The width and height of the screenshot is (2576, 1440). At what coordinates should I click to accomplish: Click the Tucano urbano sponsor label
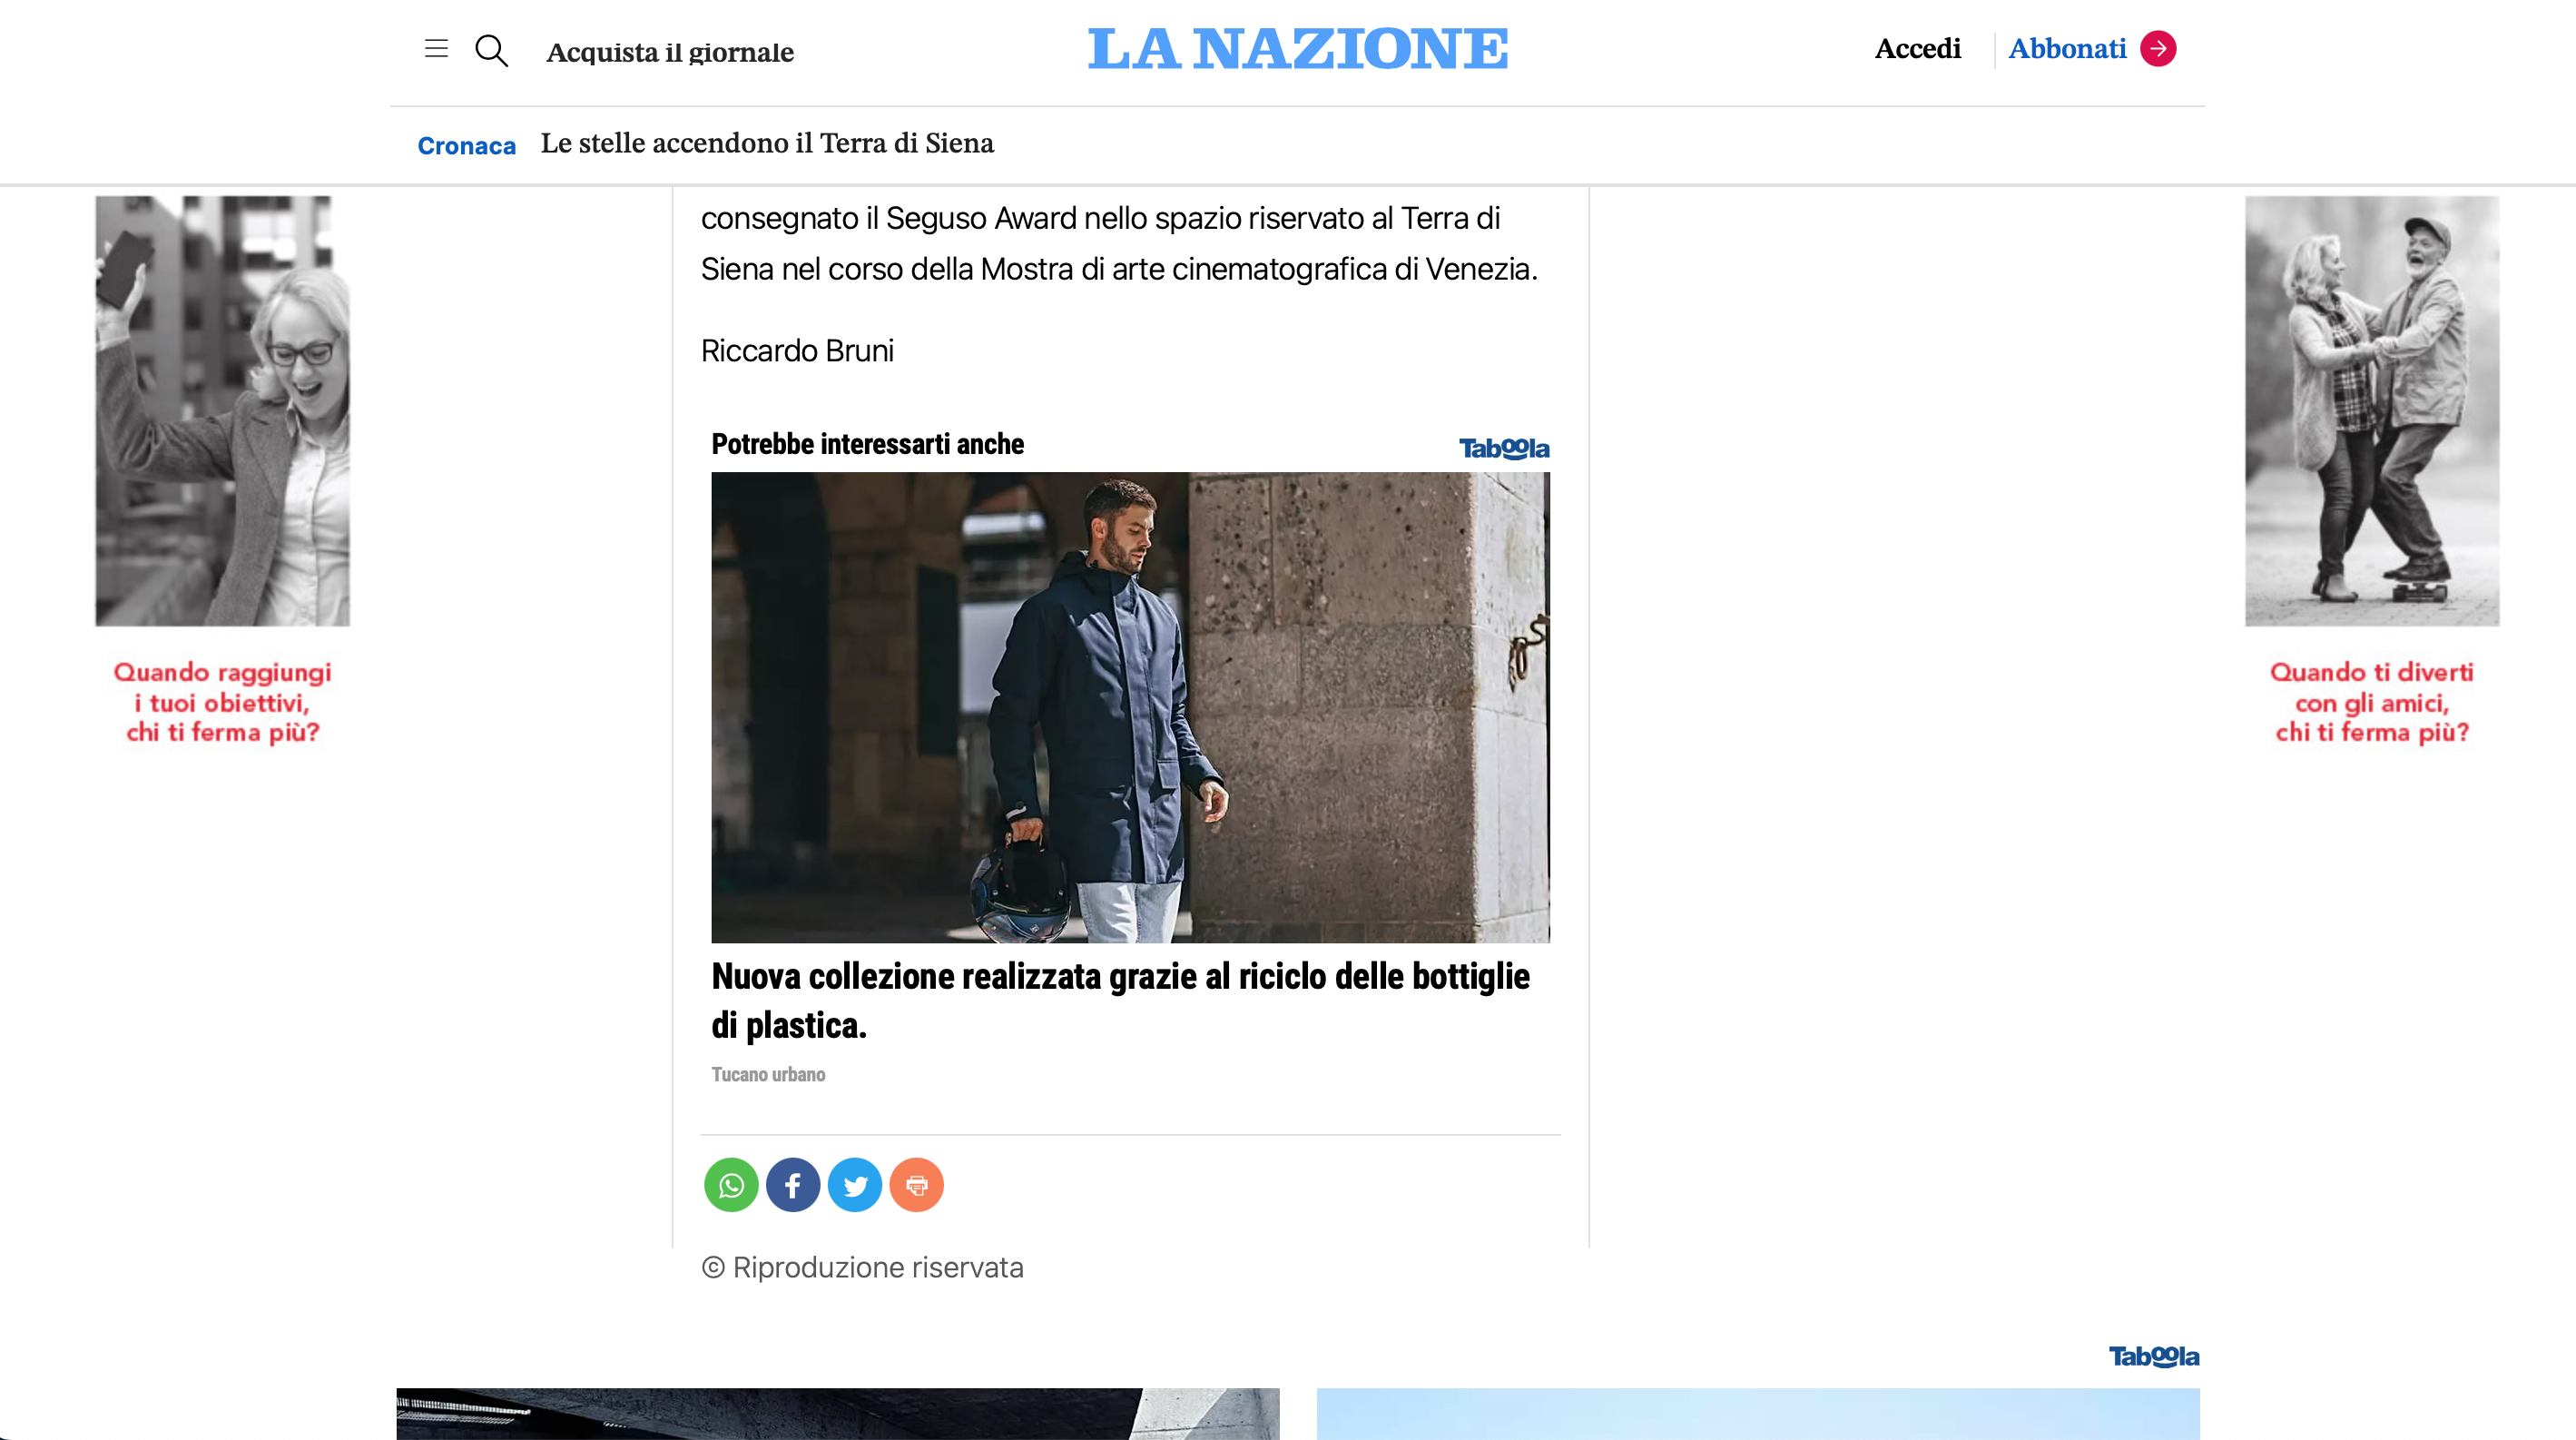768,1075
